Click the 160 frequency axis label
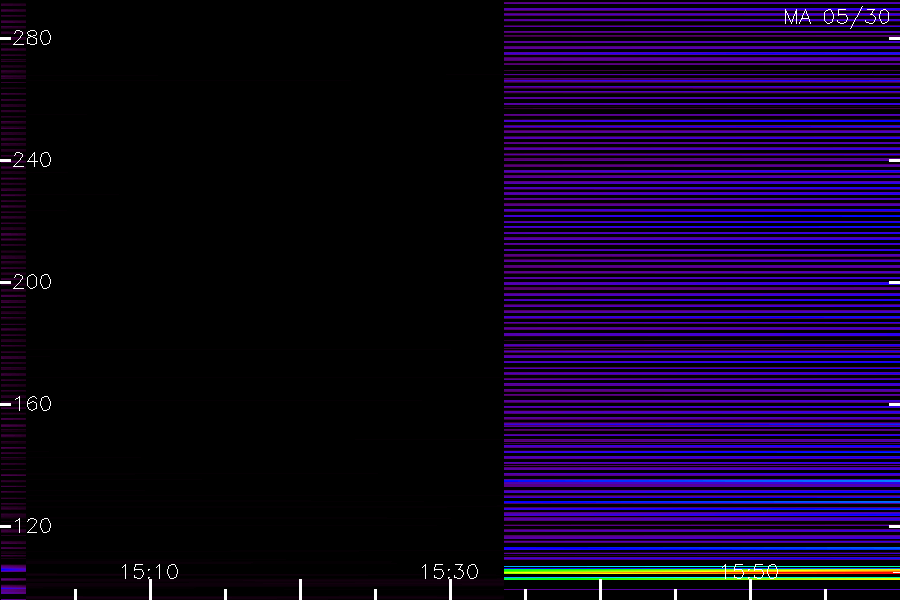Image resolution: width=900 pixels, height=600 pixels. 32,404
